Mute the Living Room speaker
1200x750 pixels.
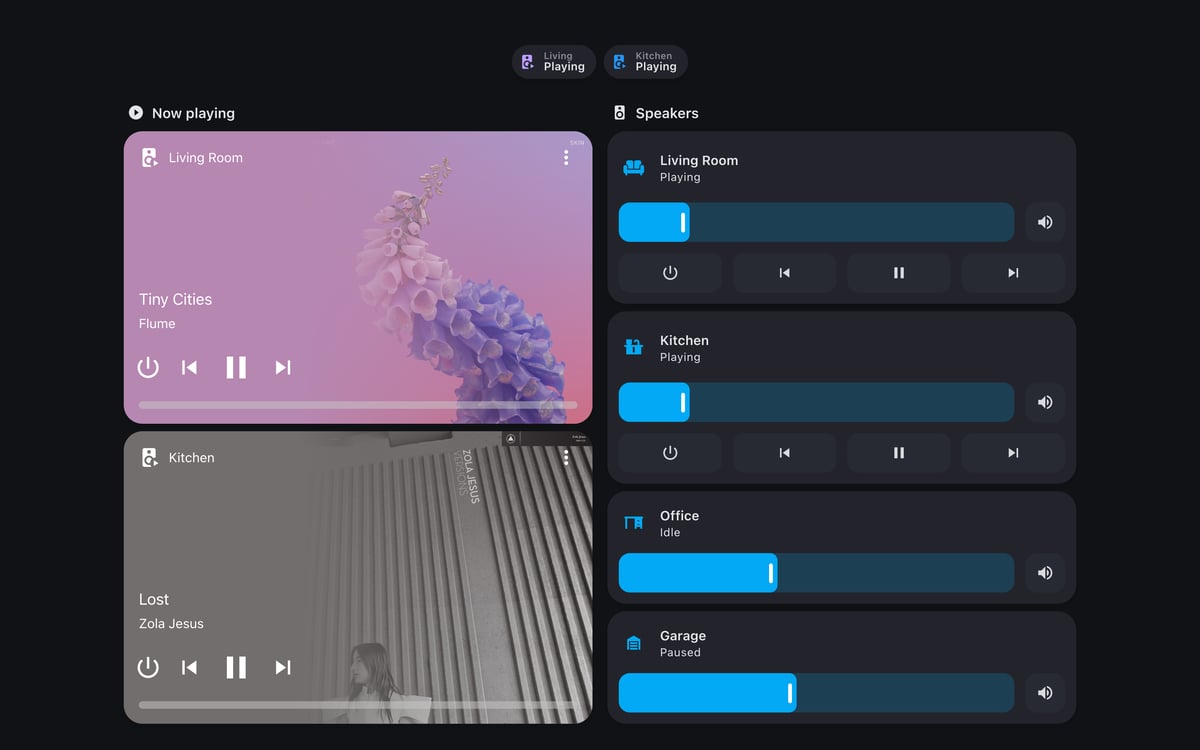pyautogui.click(x=1045, y=222)
